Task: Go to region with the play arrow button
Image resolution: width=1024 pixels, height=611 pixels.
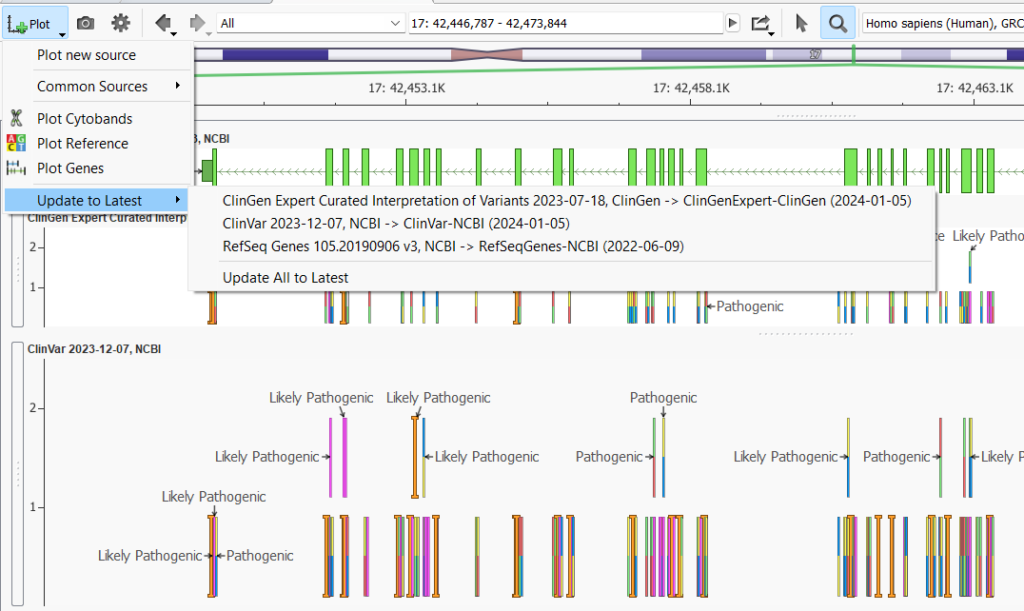Action: pos(733,24)
